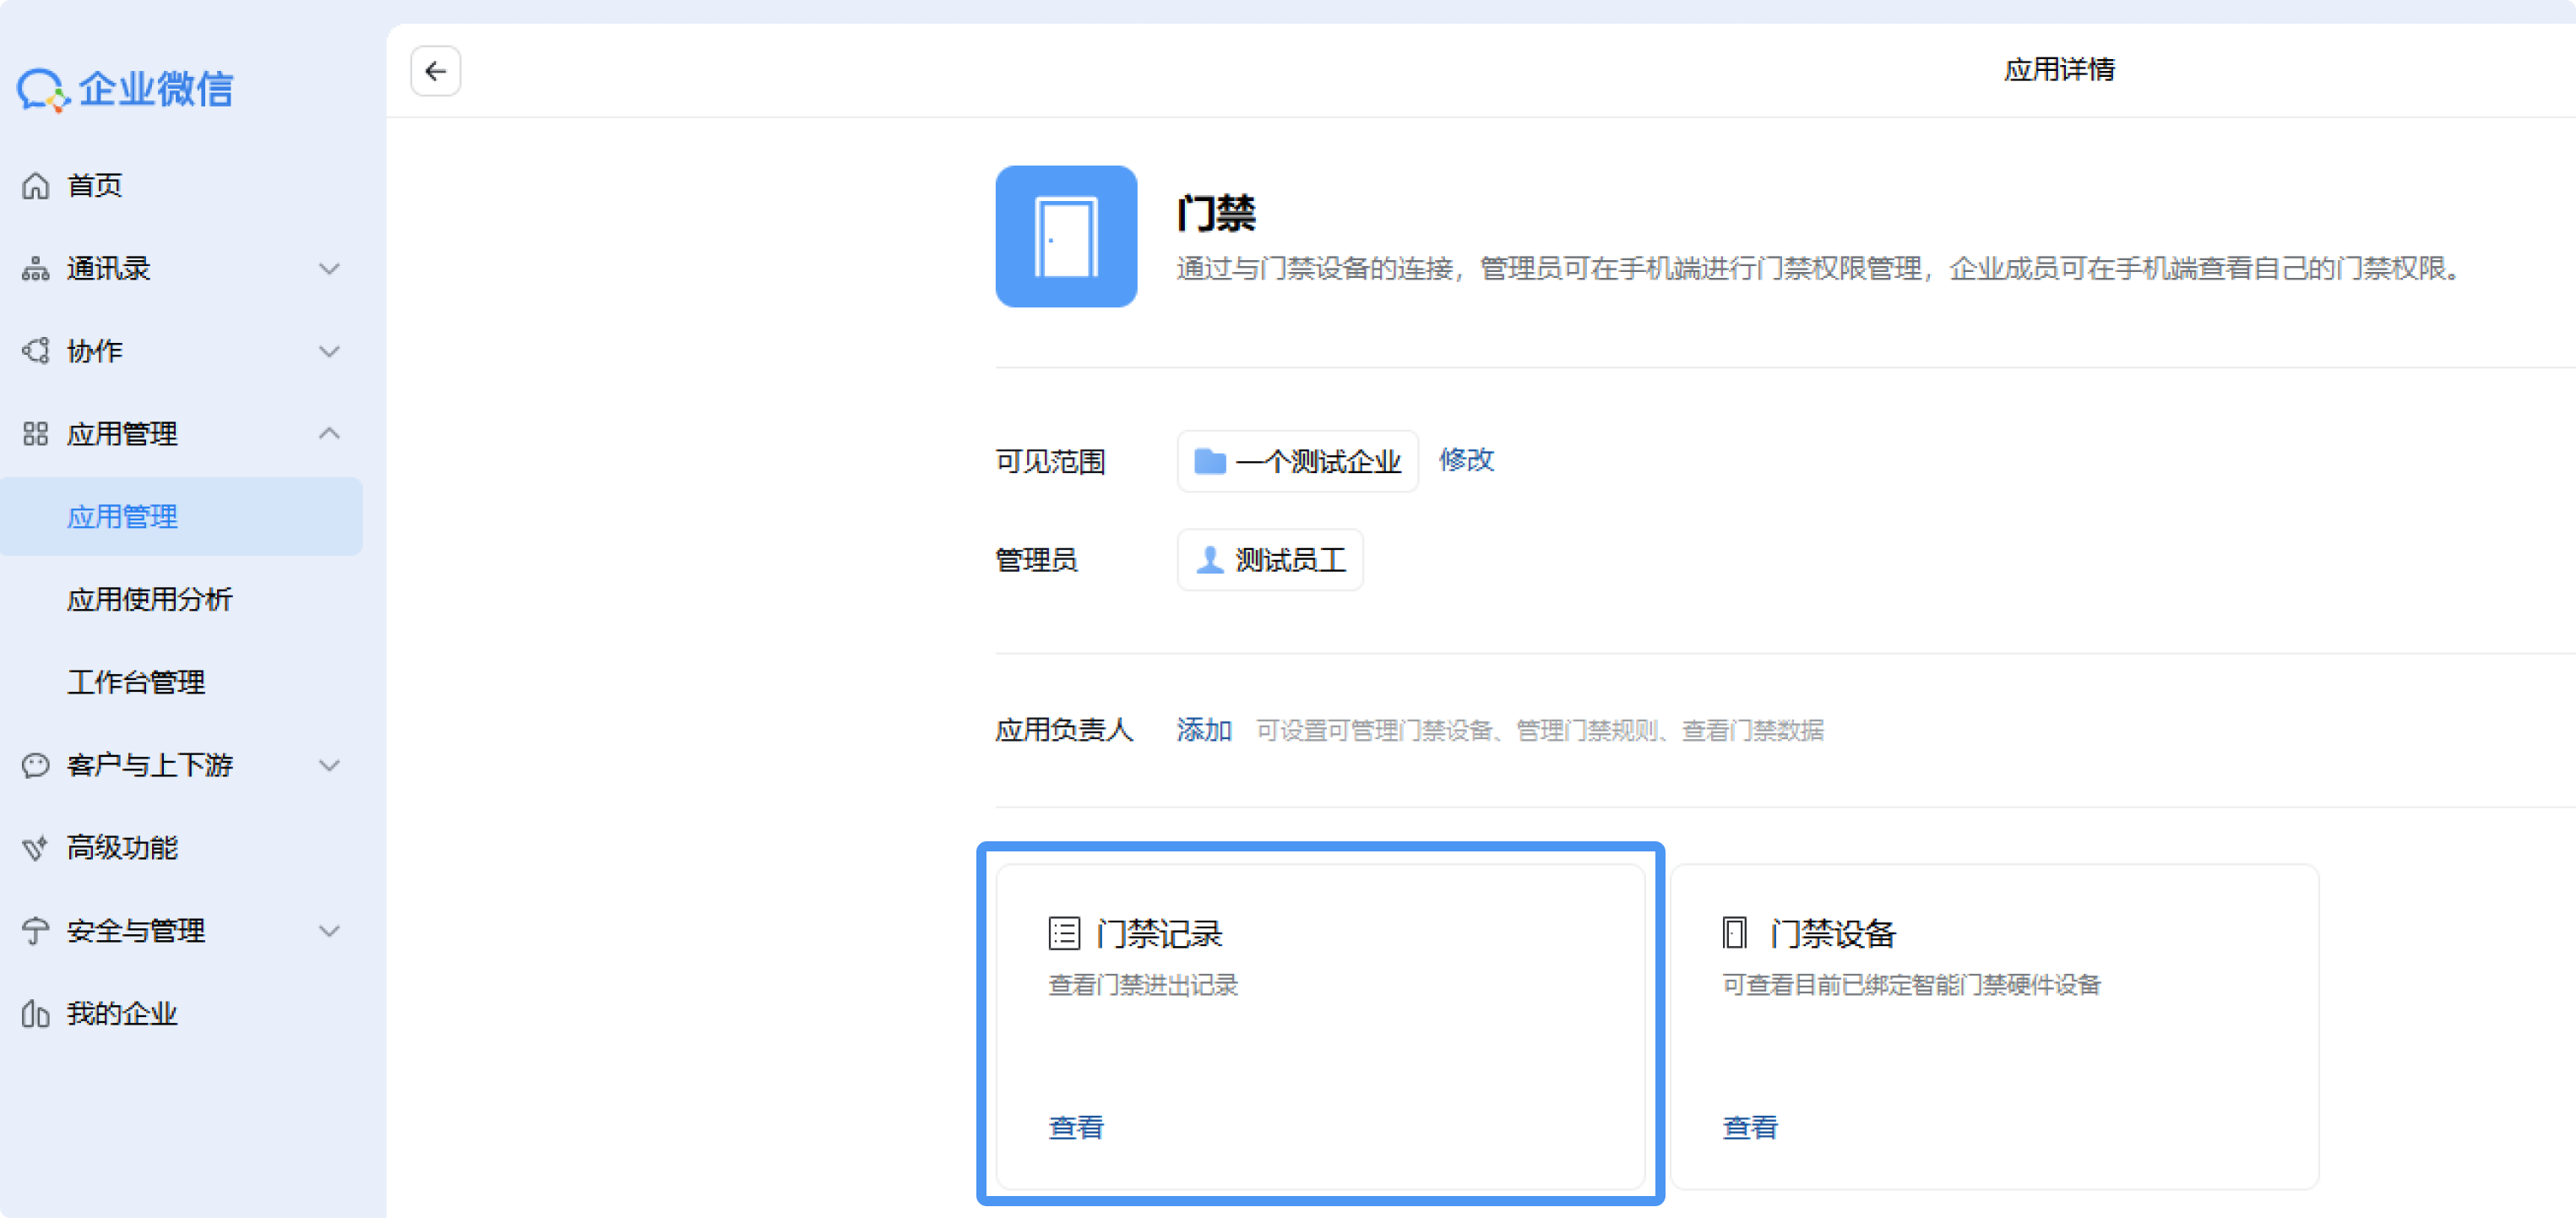Click the 可见范围 label

[1050, 462]
